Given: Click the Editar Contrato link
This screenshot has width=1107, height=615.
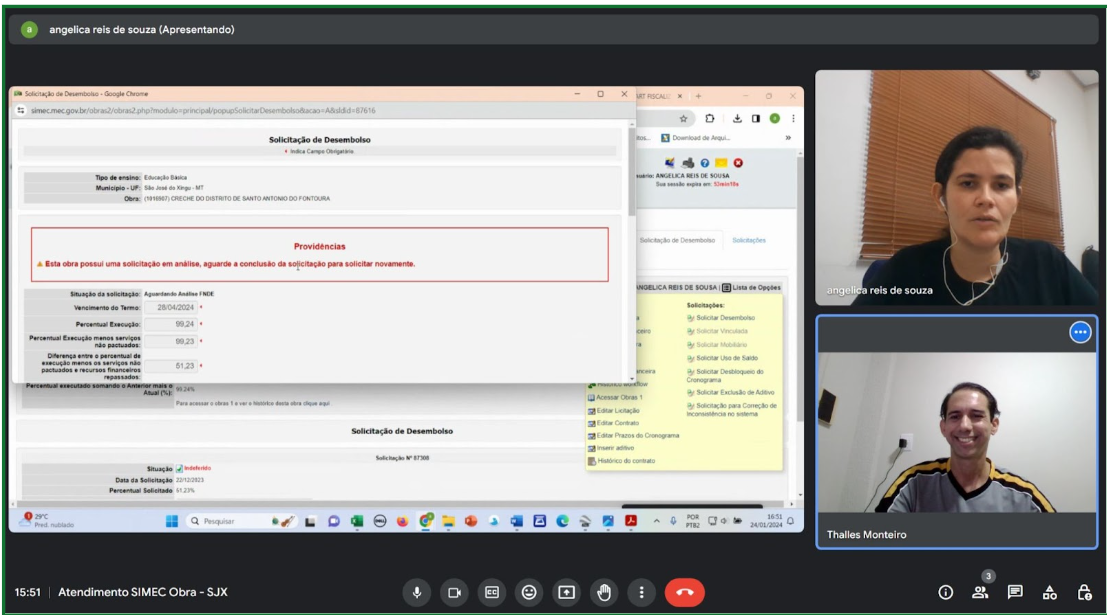Looking at the screenshot, I should (x=618, y=423).
